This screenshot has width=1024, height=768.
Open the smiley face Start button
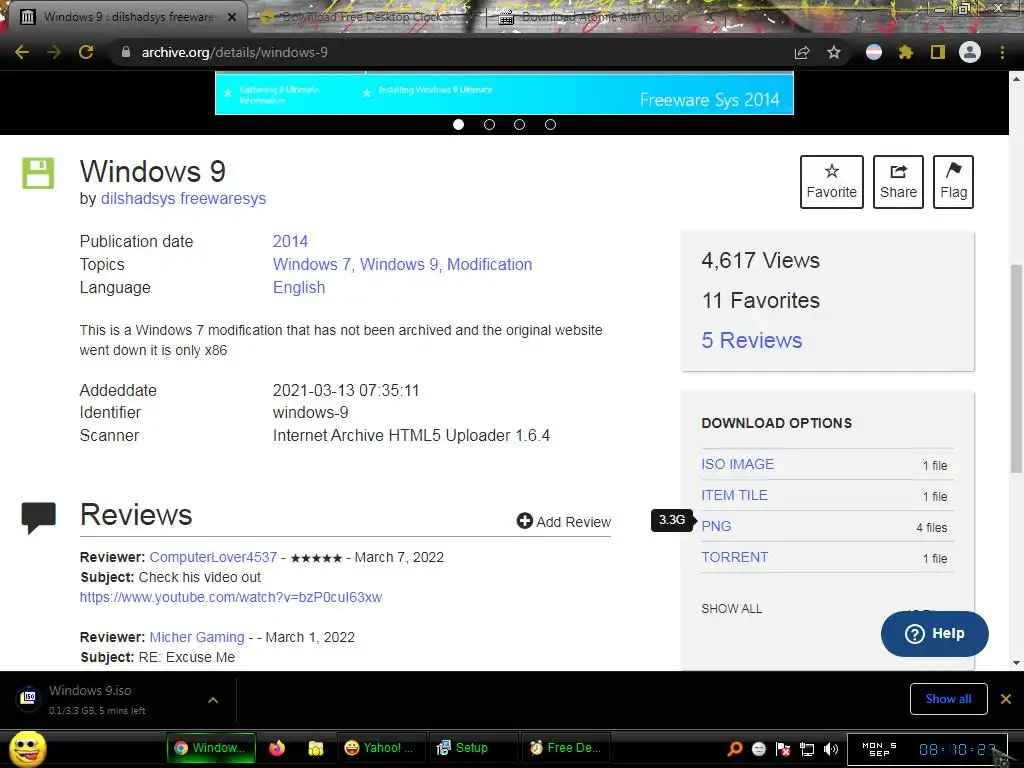point(27,748)
